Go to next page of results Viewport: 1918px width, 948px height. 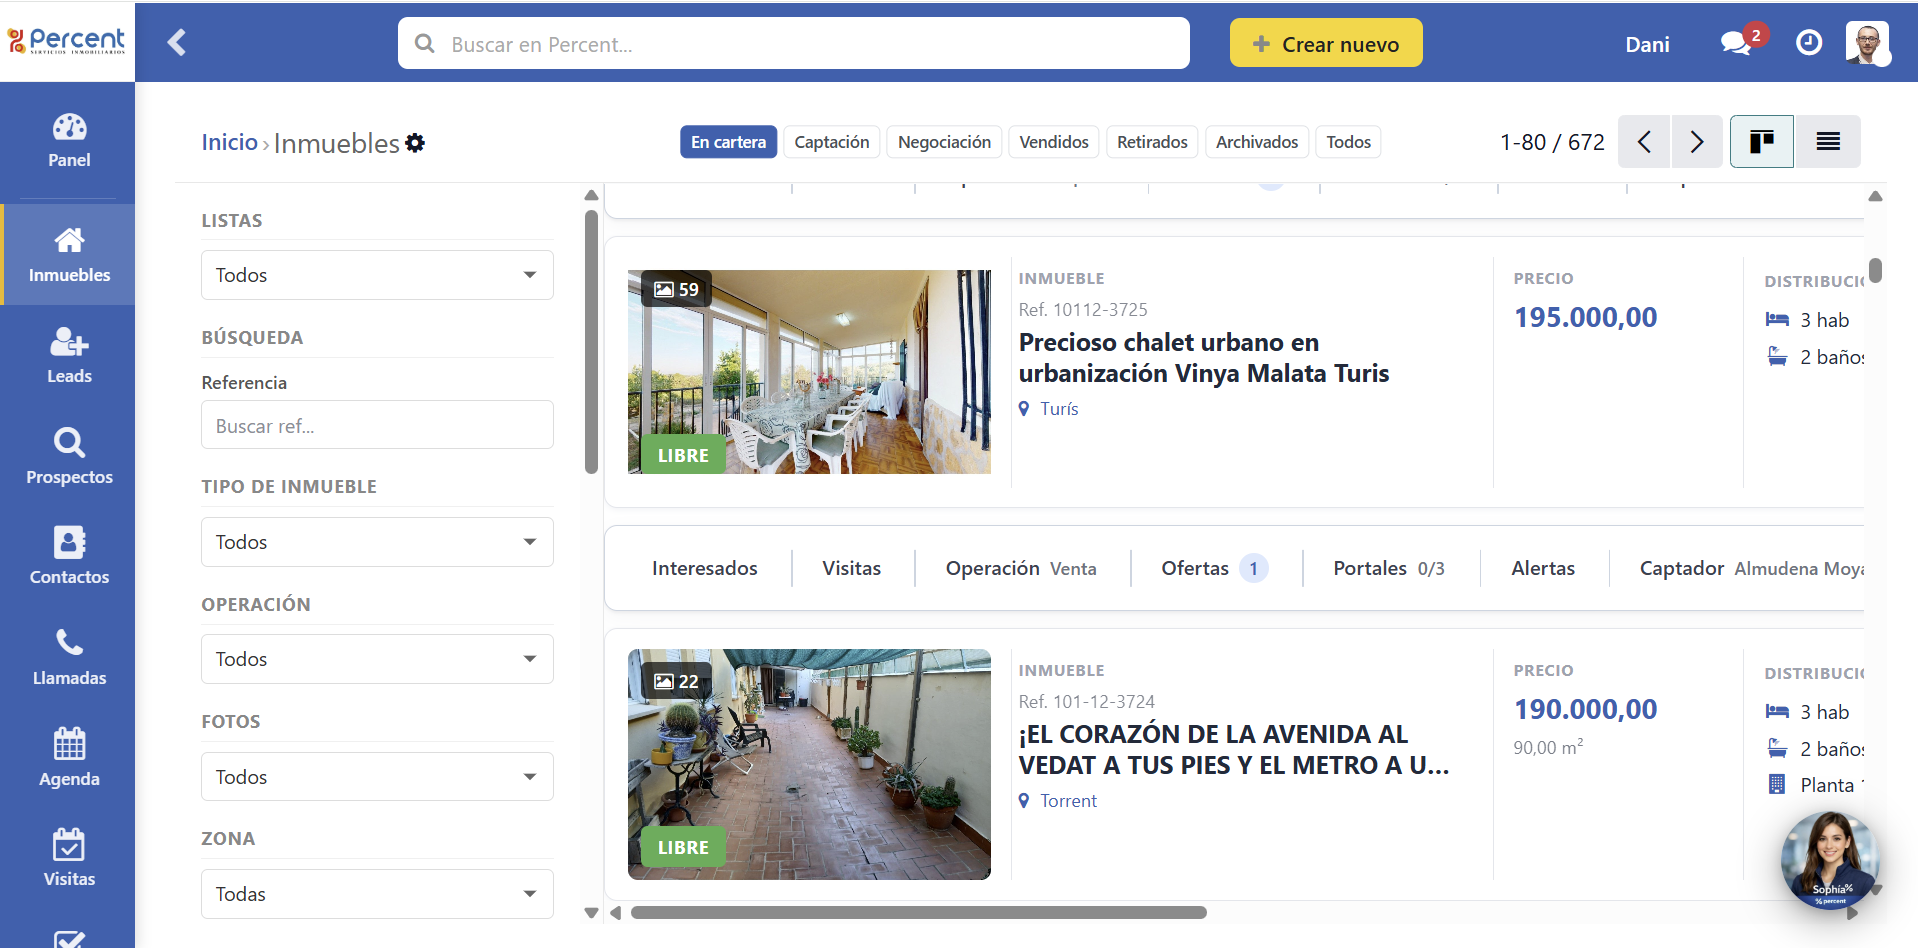pyautogui.click(x=1696, y=142)
